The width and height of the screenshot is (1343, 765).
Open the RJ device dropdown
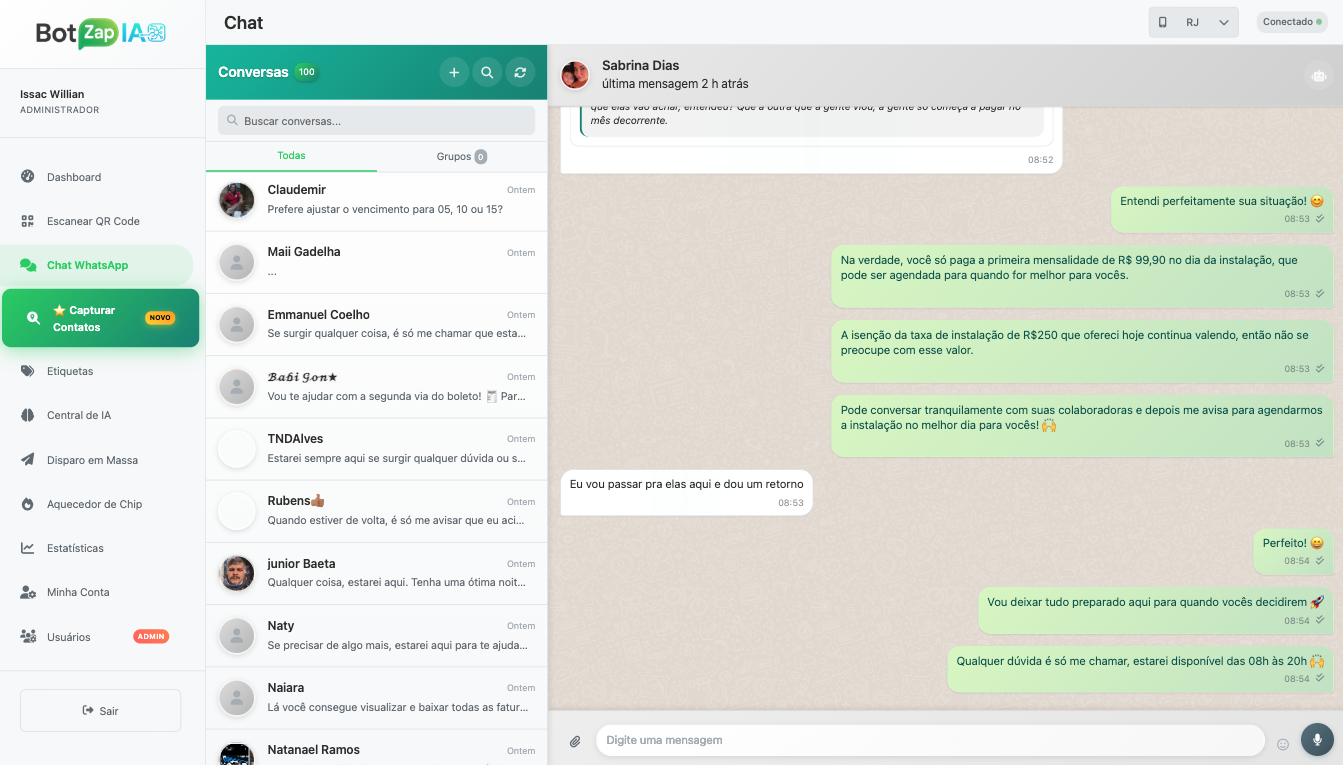tap(1193, 21)
